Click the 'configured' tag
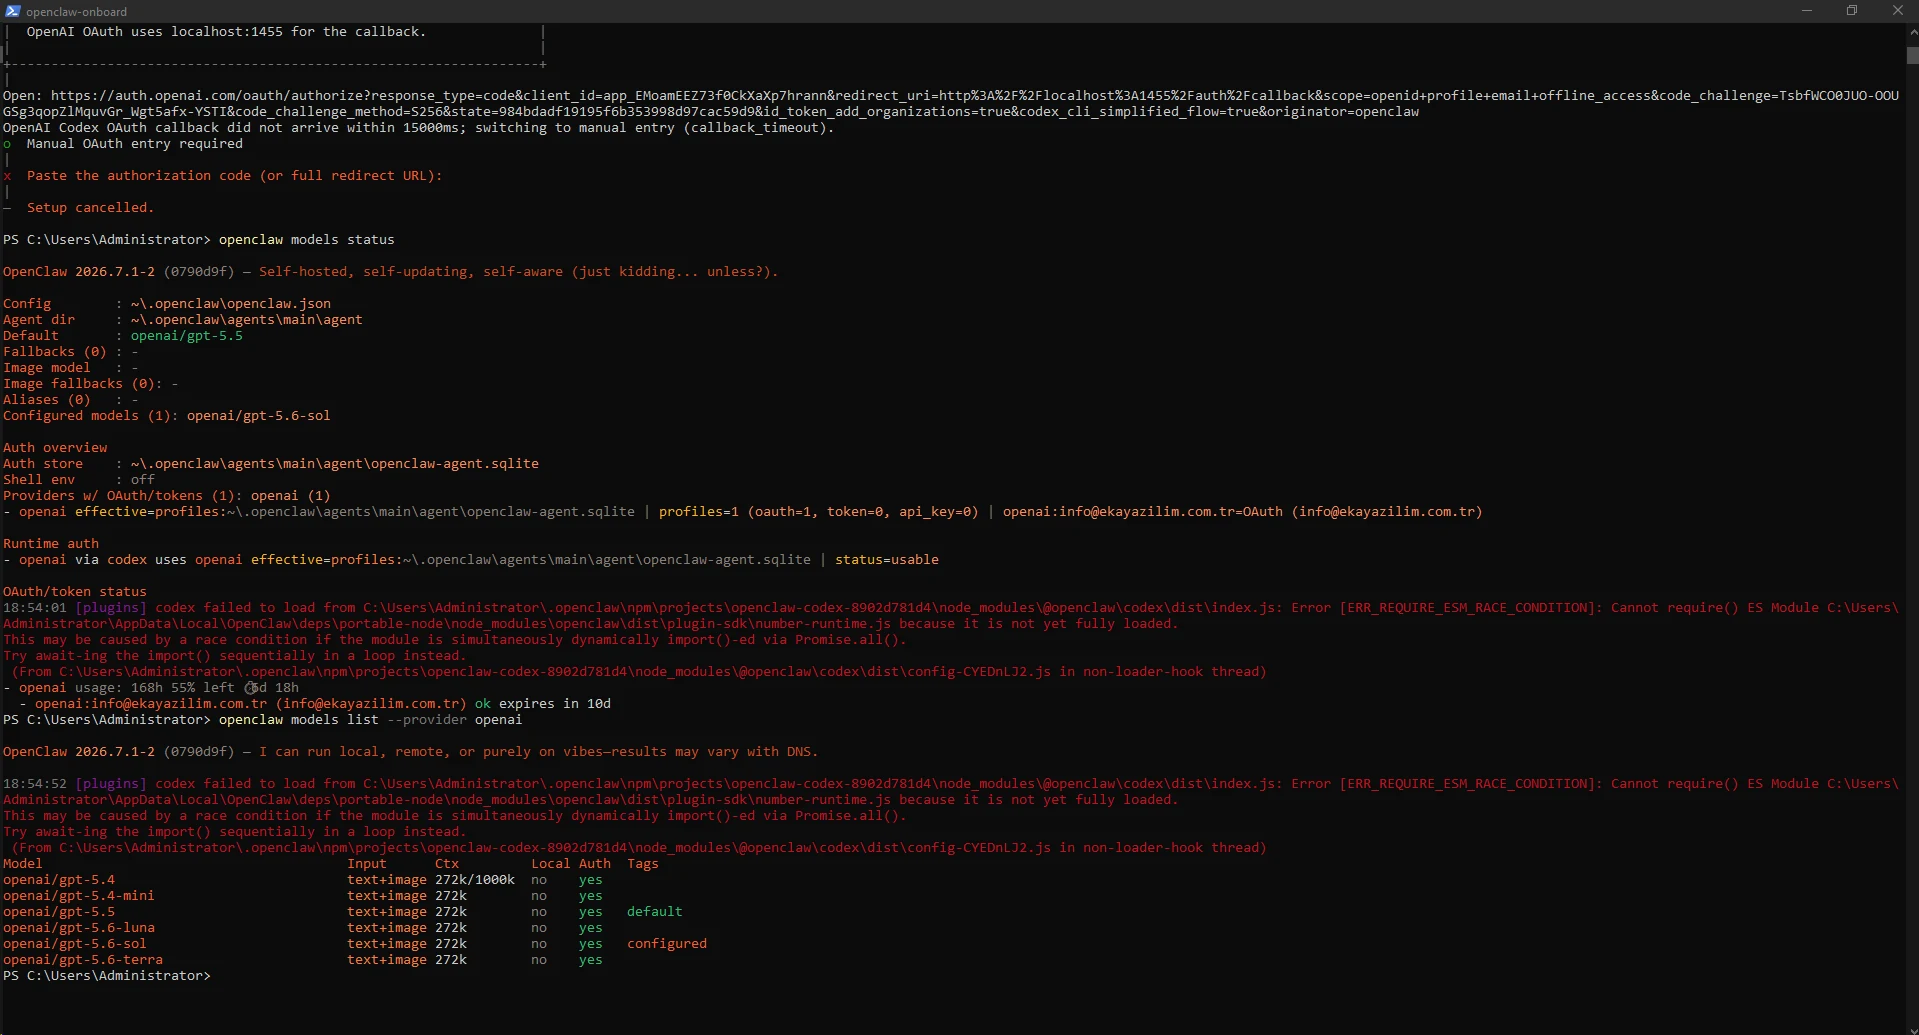Image resolution: width=1919 pixels, height=1035 pixels. tap(667, 944)
